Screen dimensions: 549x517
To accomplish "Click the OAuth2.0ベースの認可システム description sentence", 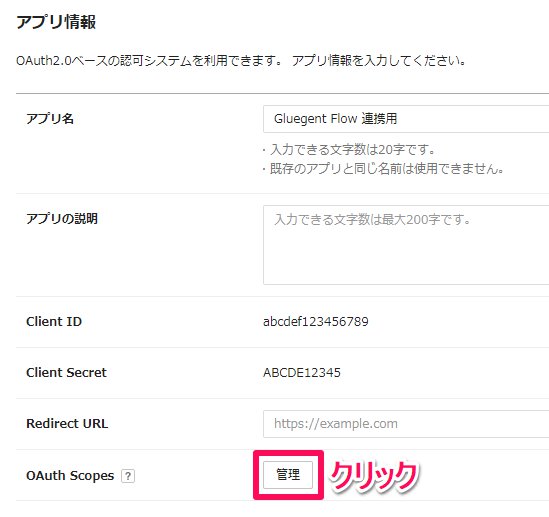I will (x=241, y=61).
